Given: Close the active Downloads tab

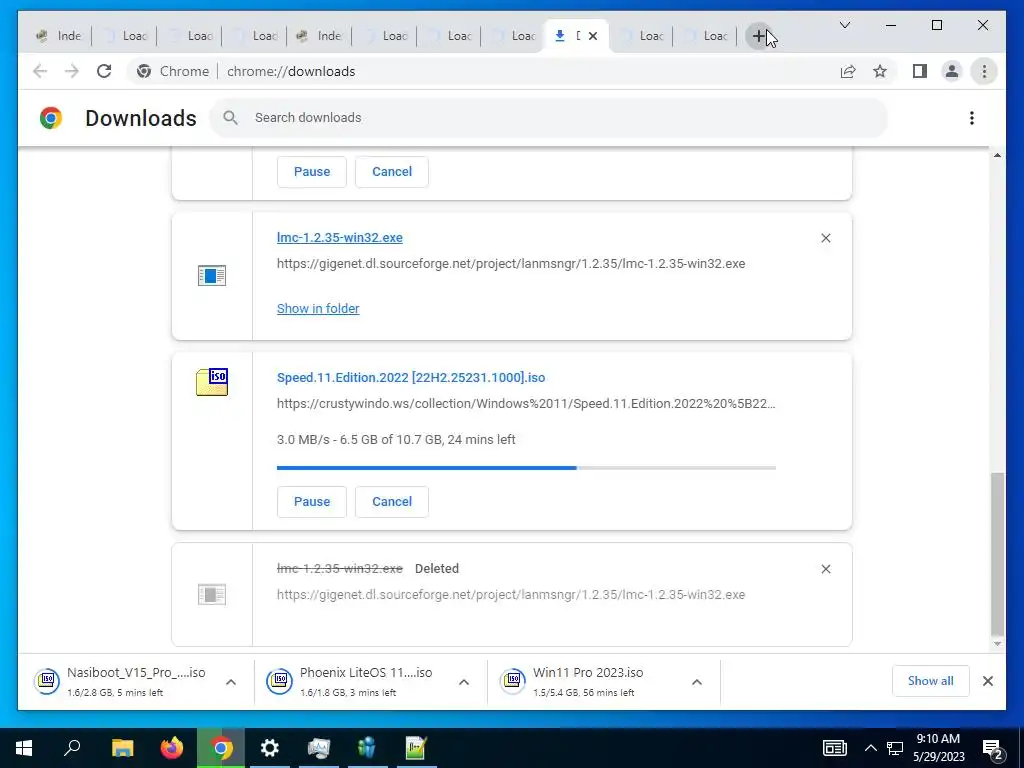Looking at the screenshot, I should (593, 36).
